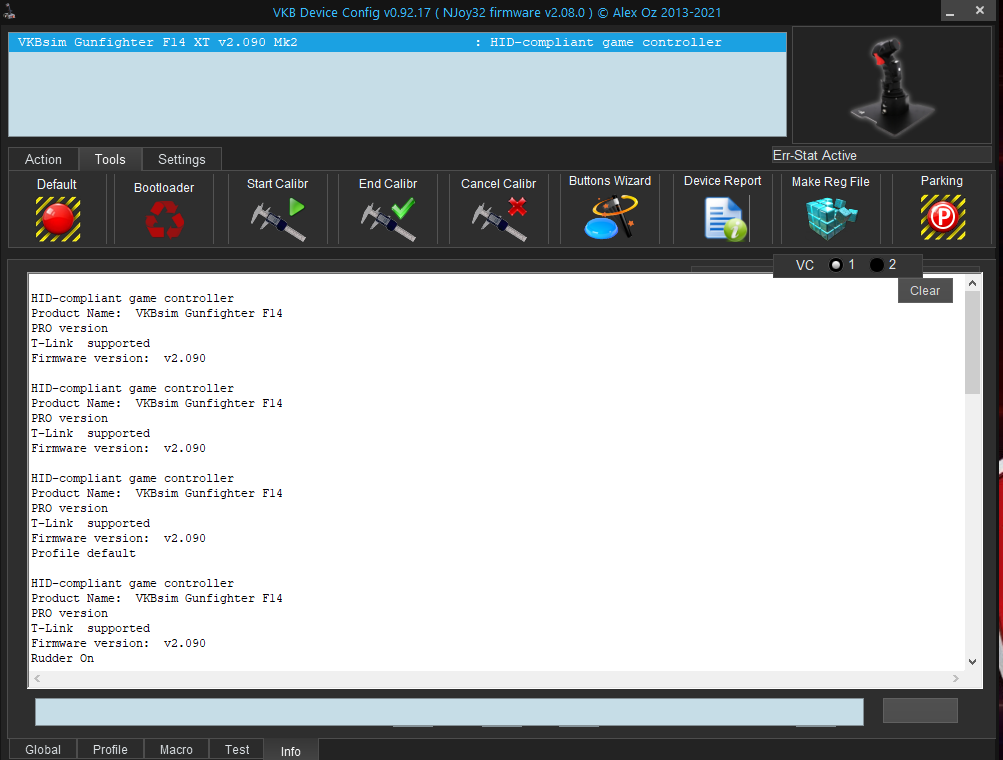This screenshot has height=760, width=1003.
Task: Select the VKBsim Gunfighter F14 XT device row
Action: click(x=397, y=42)
